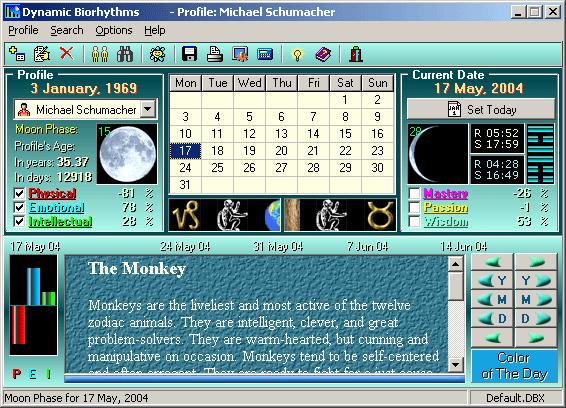Click the light bulb tip icon
566x408 pixels.
click(x=297, y=55)
